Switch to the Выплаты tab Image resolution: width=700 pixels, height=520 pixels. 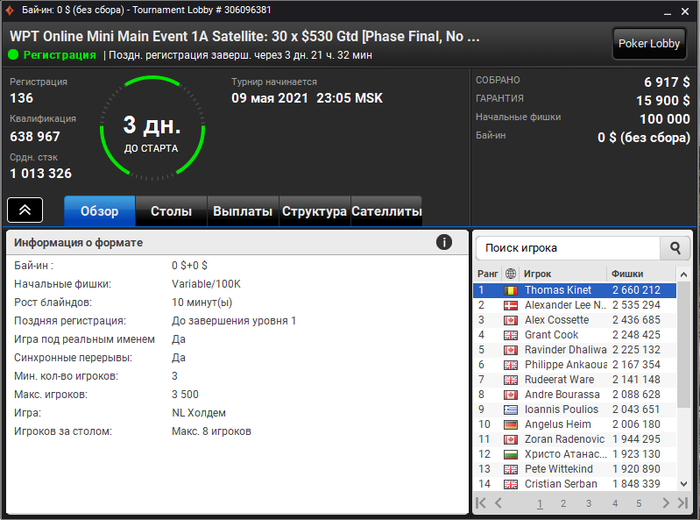tap(243, 211)
